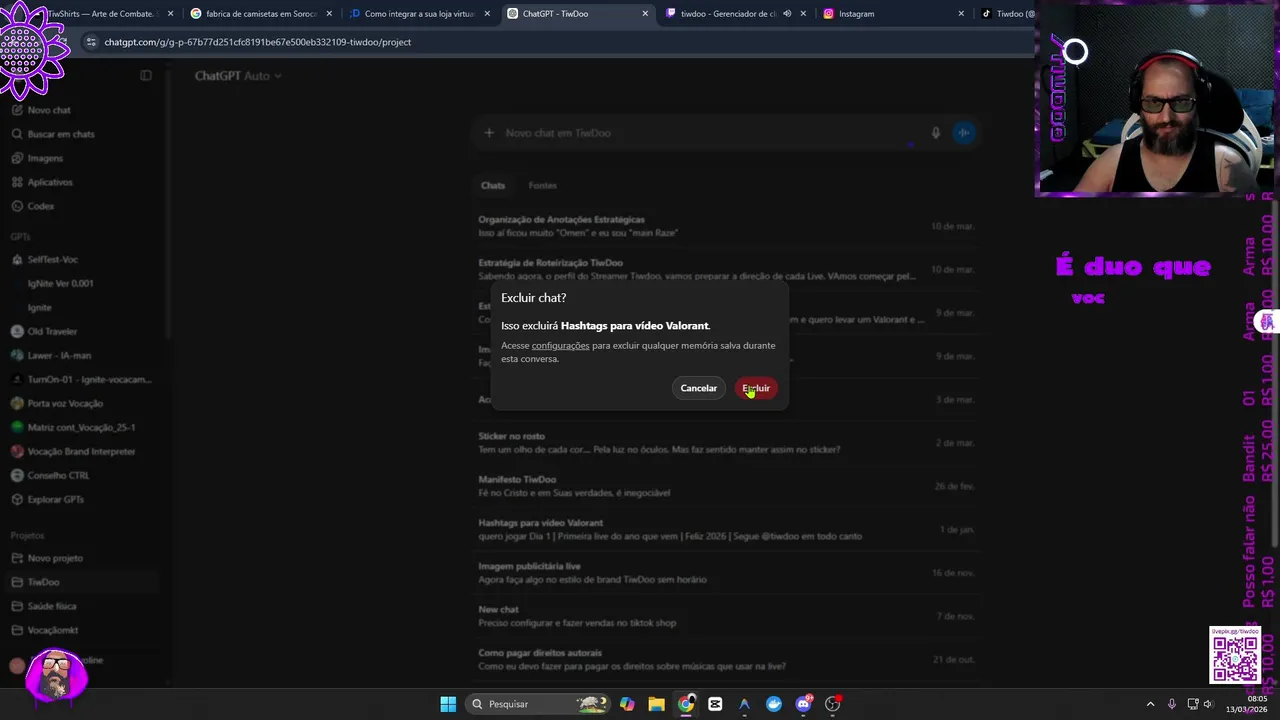Viewport: 1280px width, 720px height.
Task: Switch to the Chats tab
Action: point(493,185)
